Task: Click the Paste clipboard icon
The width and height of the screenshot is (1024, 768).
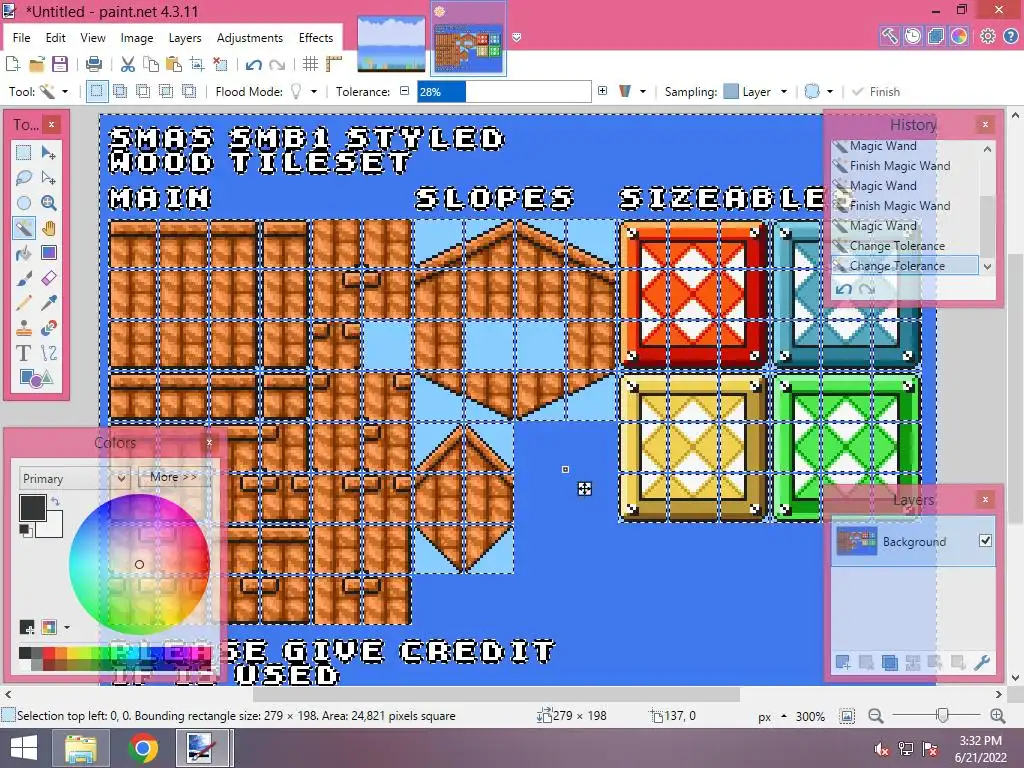Action: [174, 64]
